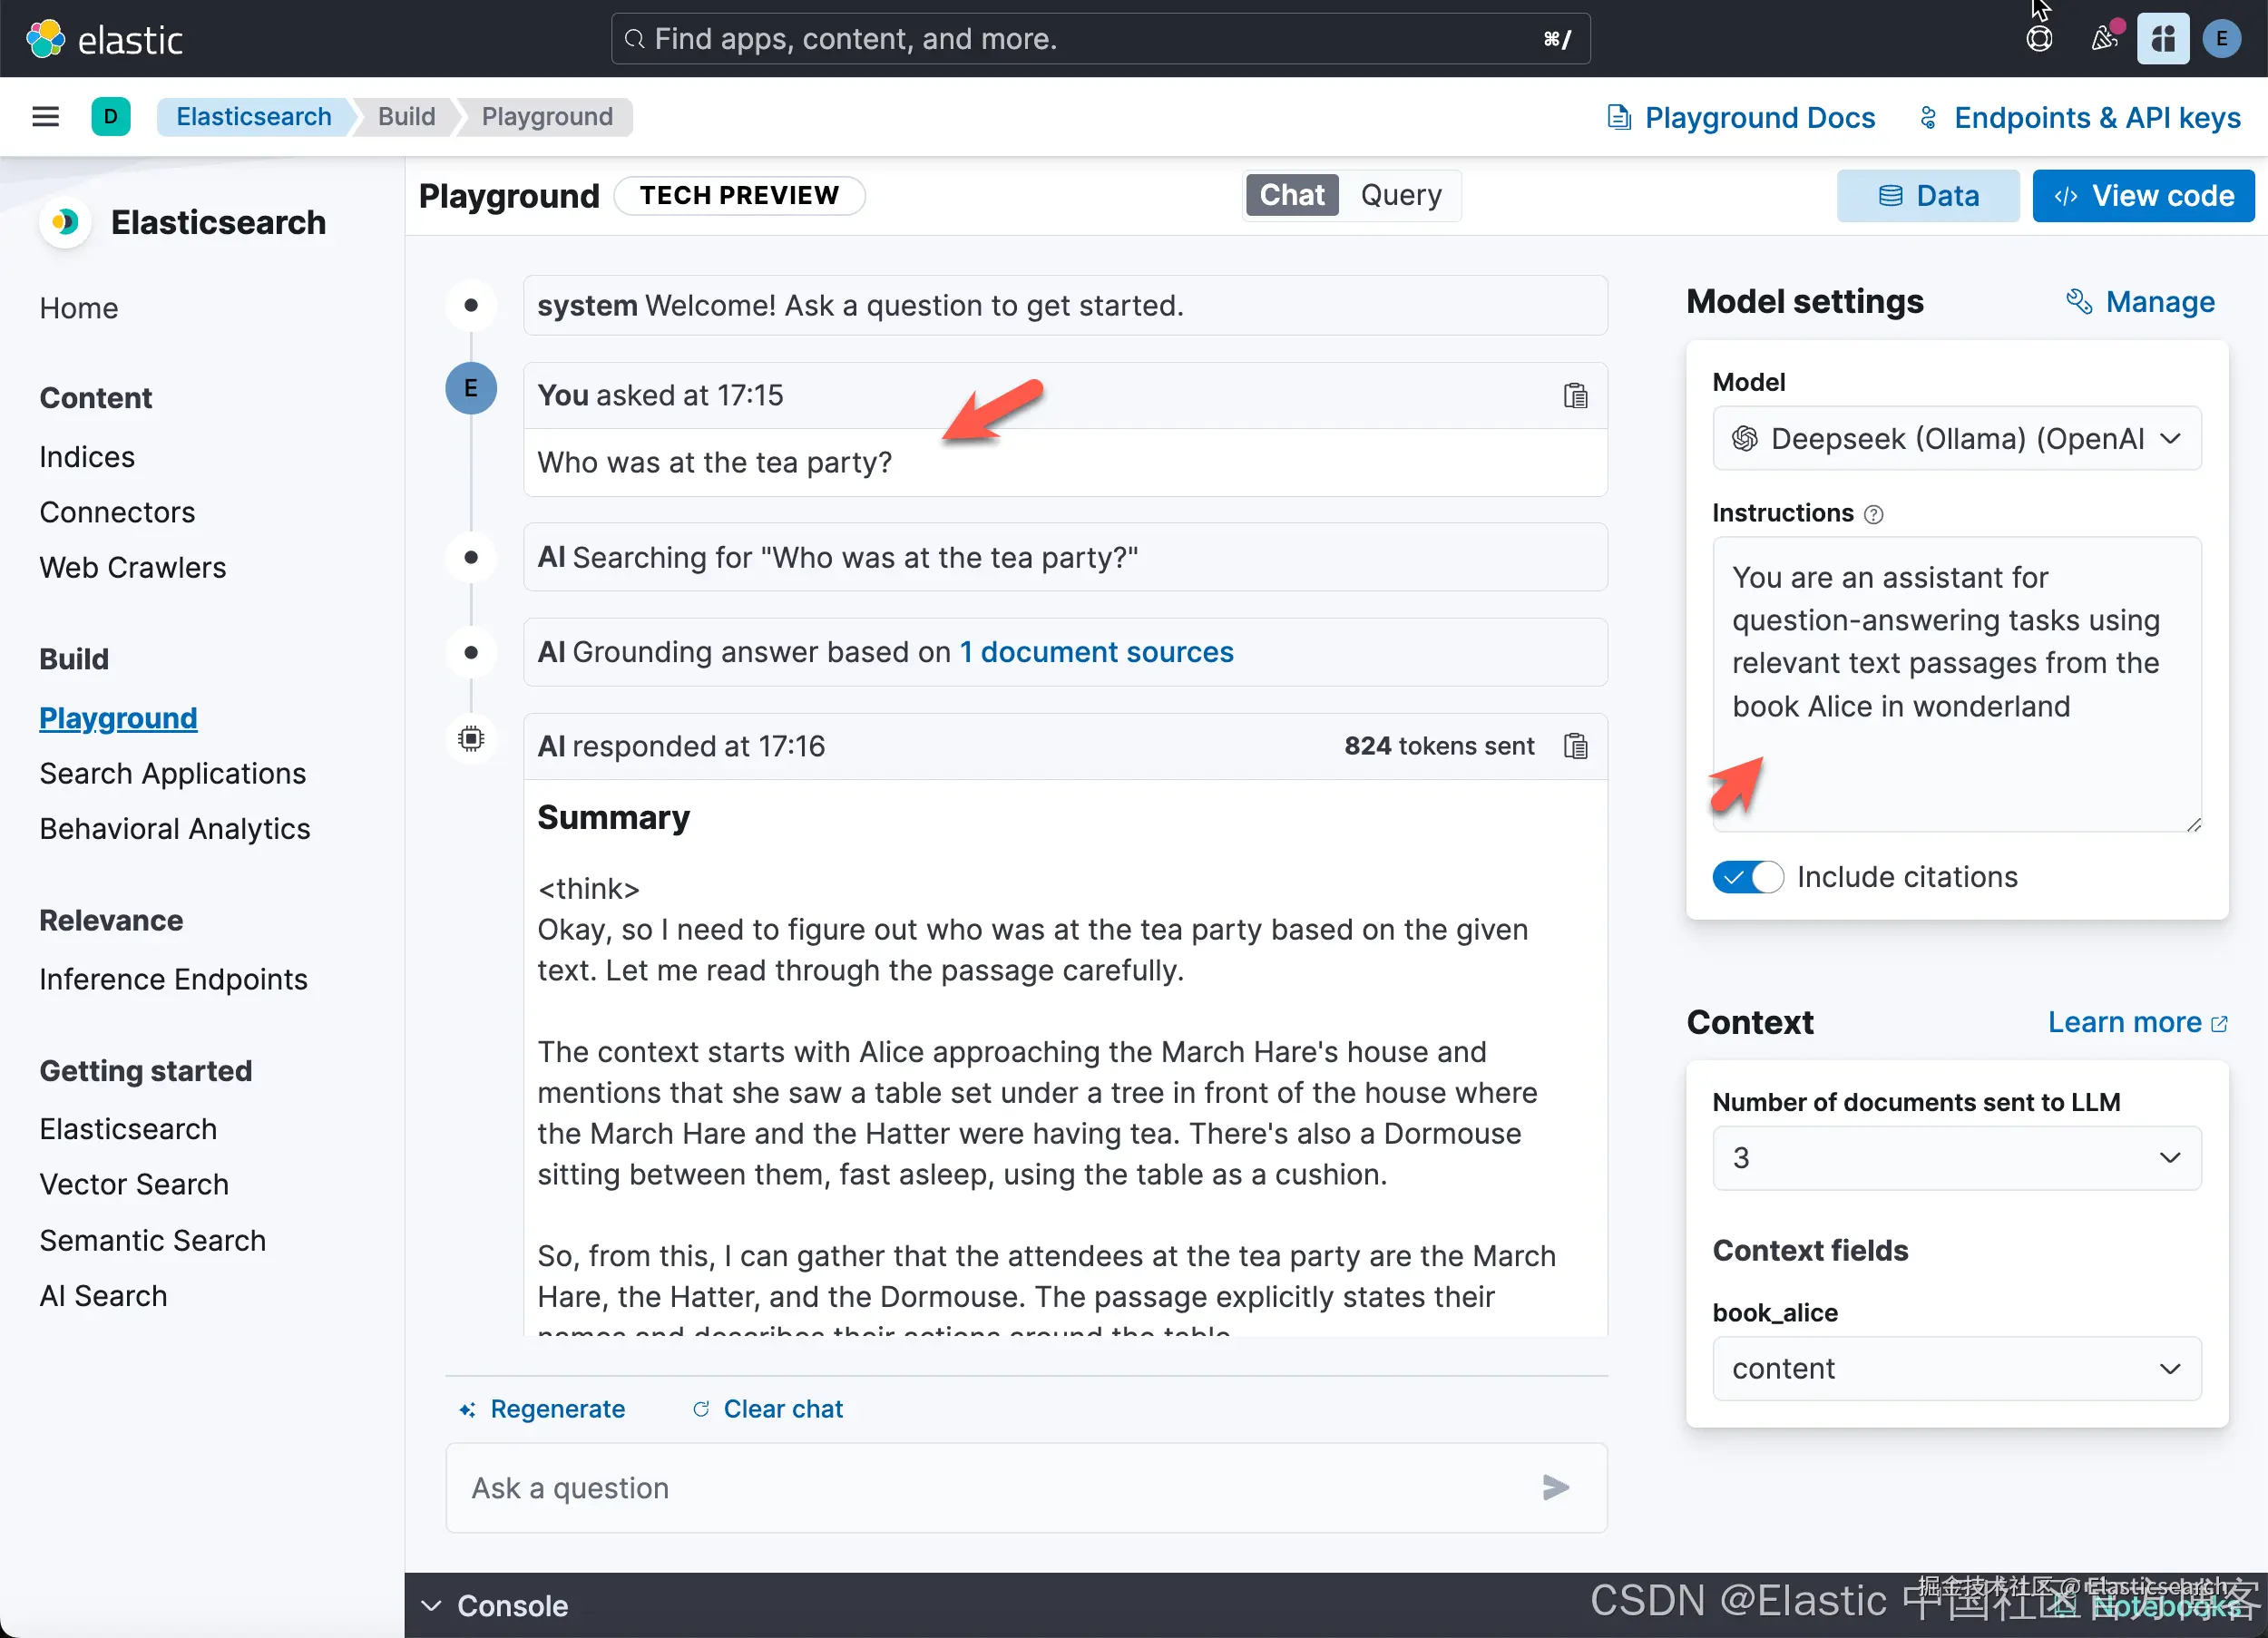Open the Model selection dropdown
Image resolution: width=2268 pixels, height=1638 pixels.
click(x=1956, y=438)
